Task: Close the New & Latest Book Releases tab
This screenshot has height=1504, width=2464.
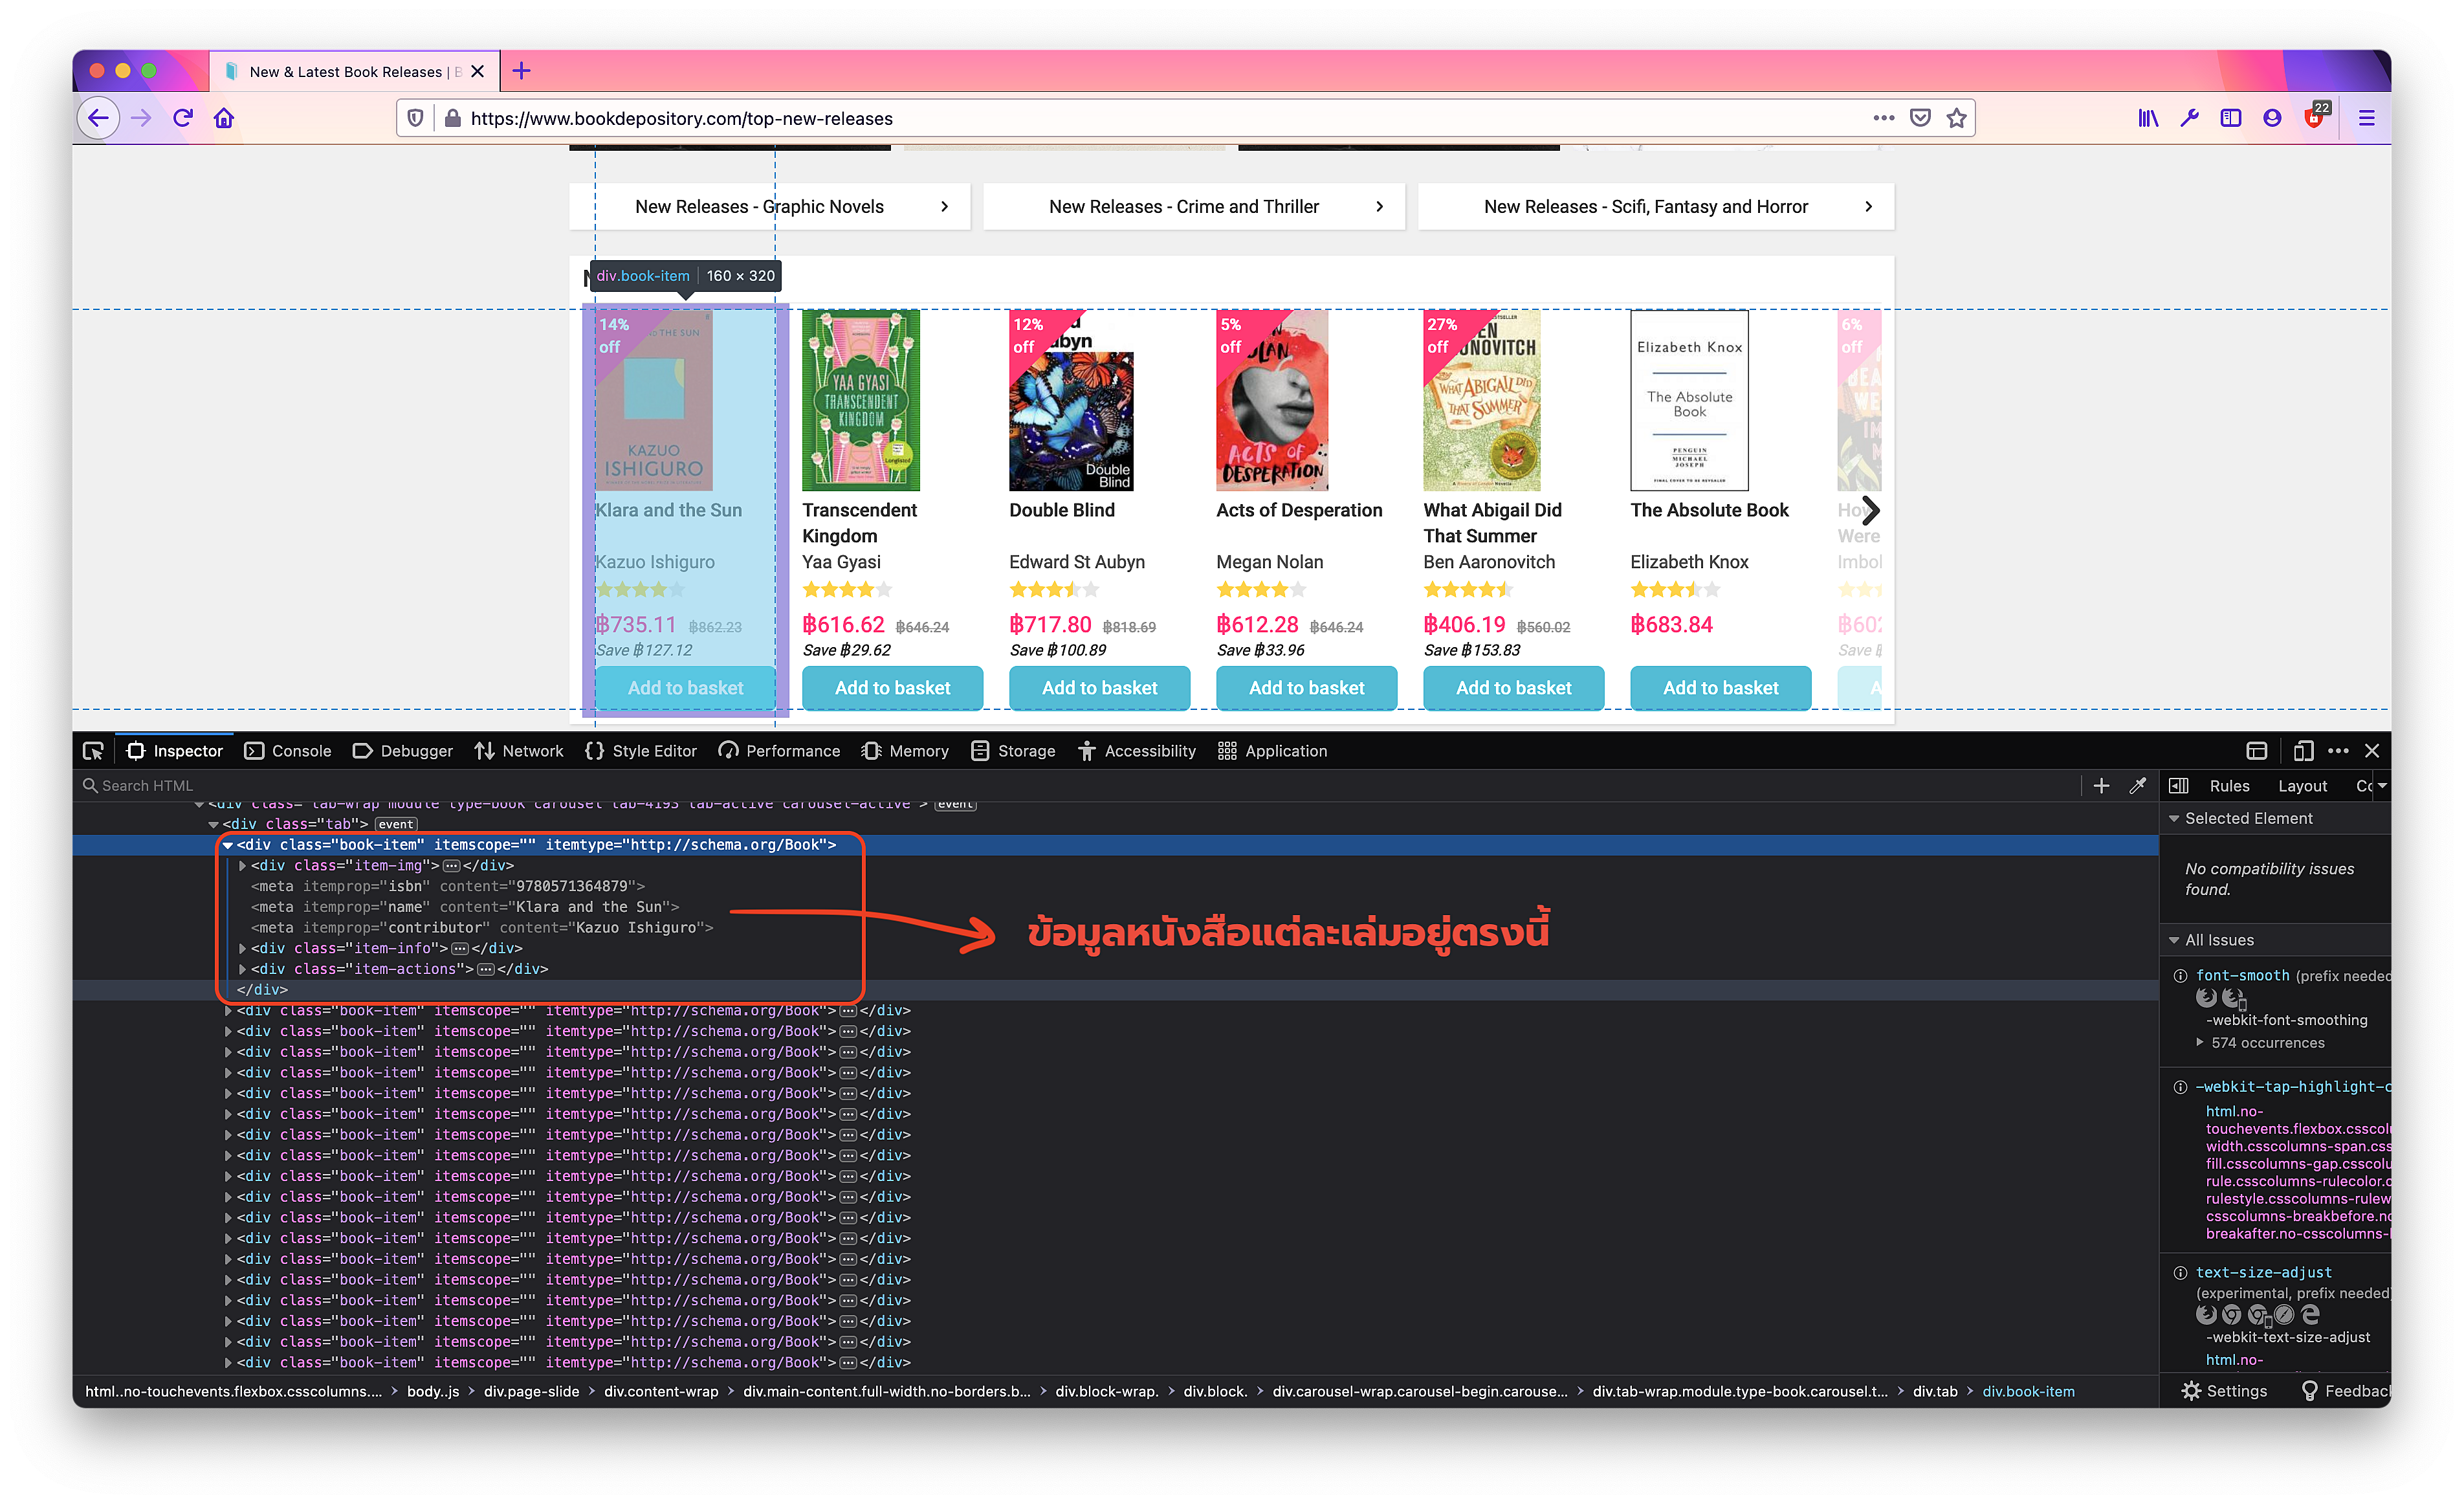Action: 477,71
